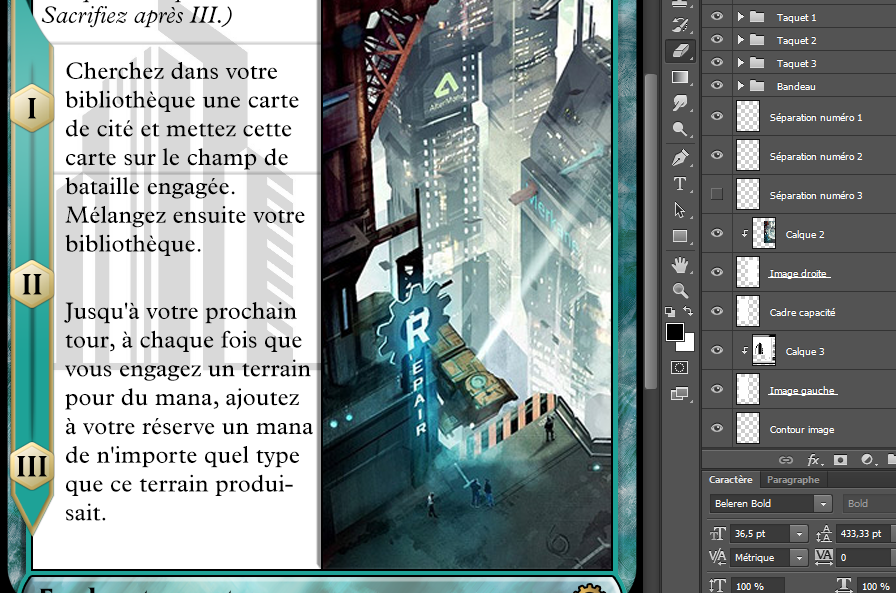
Task: Select the Image droite layer name
Action: (x=798, y=274)
